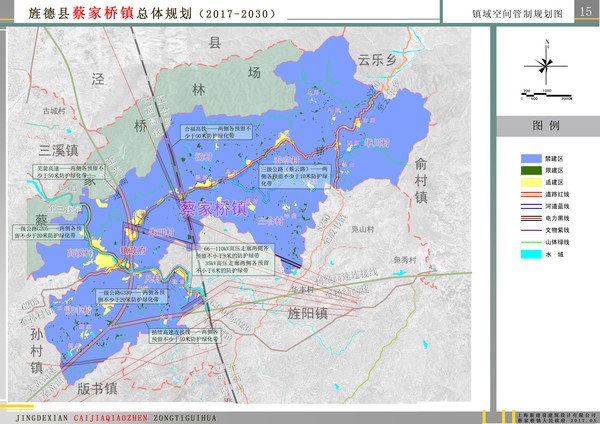Viewport: 600px width, 424px height.
Task: Click the 泾 character in upper left
Action: coord(98,79)
